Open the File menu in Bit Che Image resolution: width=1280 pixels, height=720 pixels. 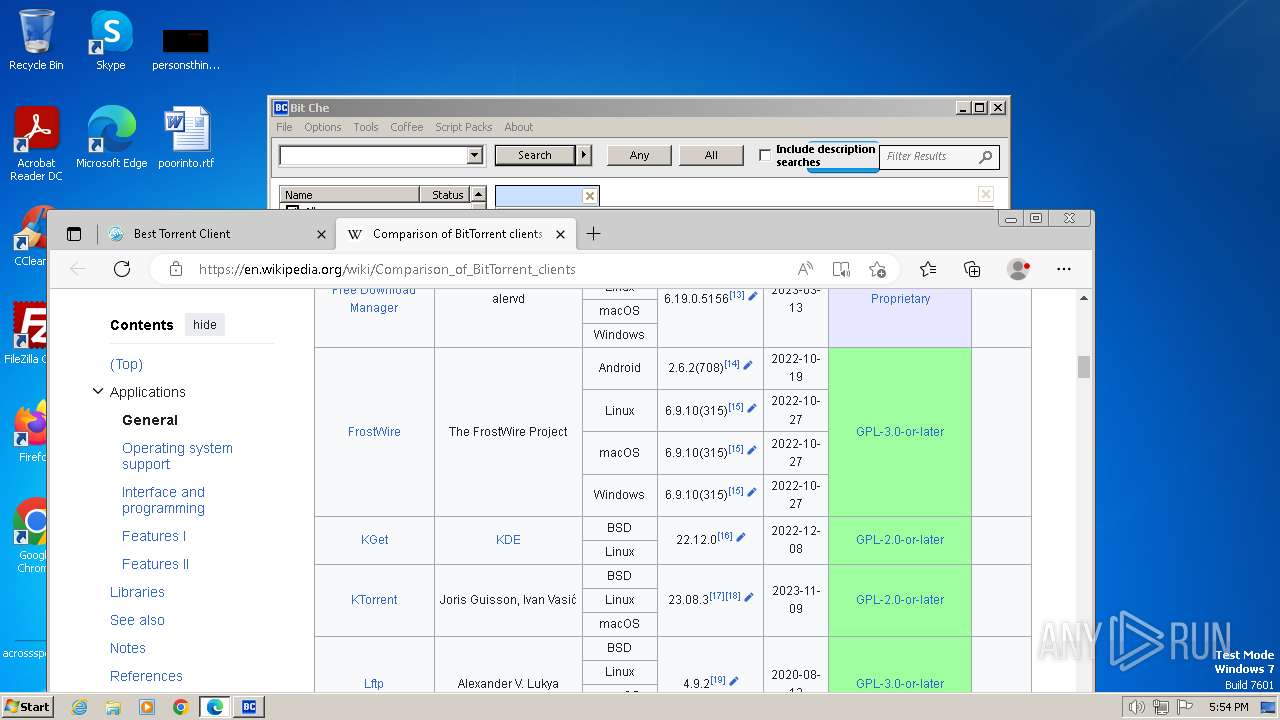coord(284,127)
